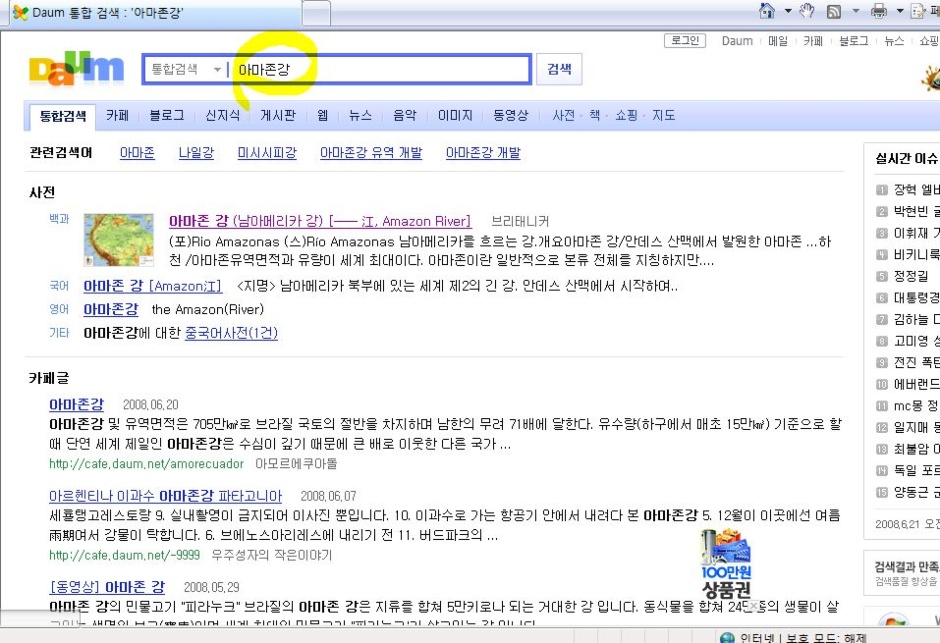This screenshot has height=643, width=940.
Task: Select the 웹 search tab
Action: pyautogui.click(x=323, y=115)
